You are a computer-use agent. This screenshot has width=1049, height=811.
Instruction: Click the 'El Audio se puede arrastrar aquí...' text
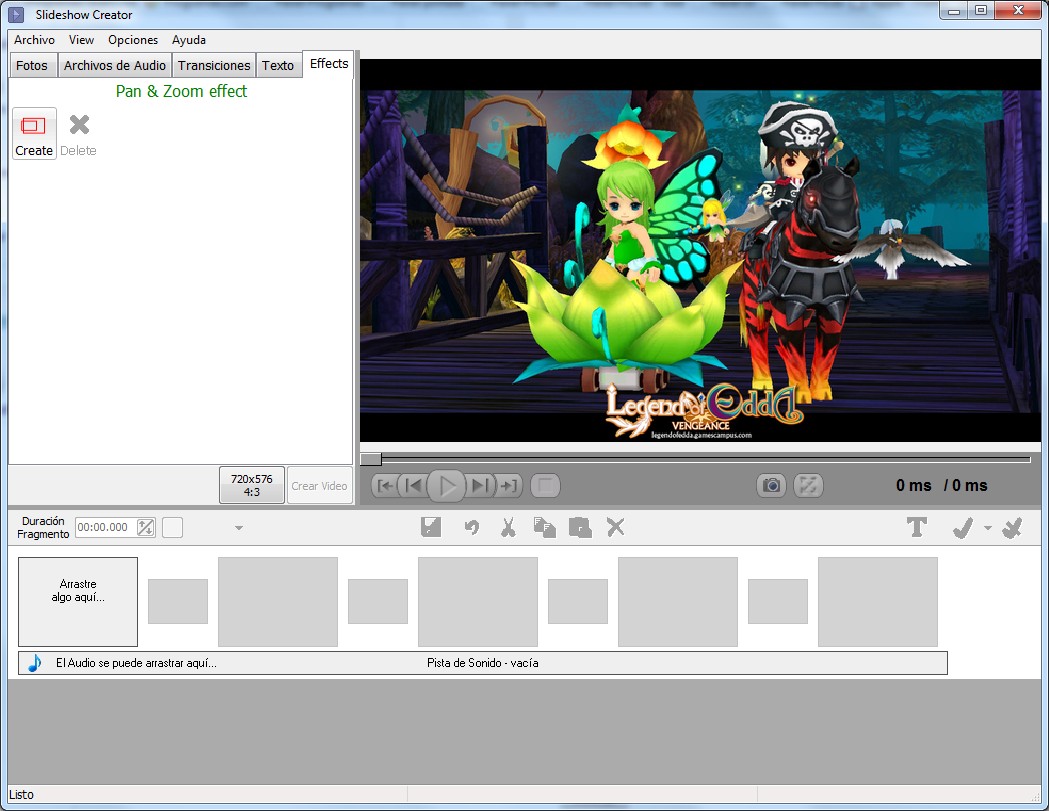click(136, 663)
